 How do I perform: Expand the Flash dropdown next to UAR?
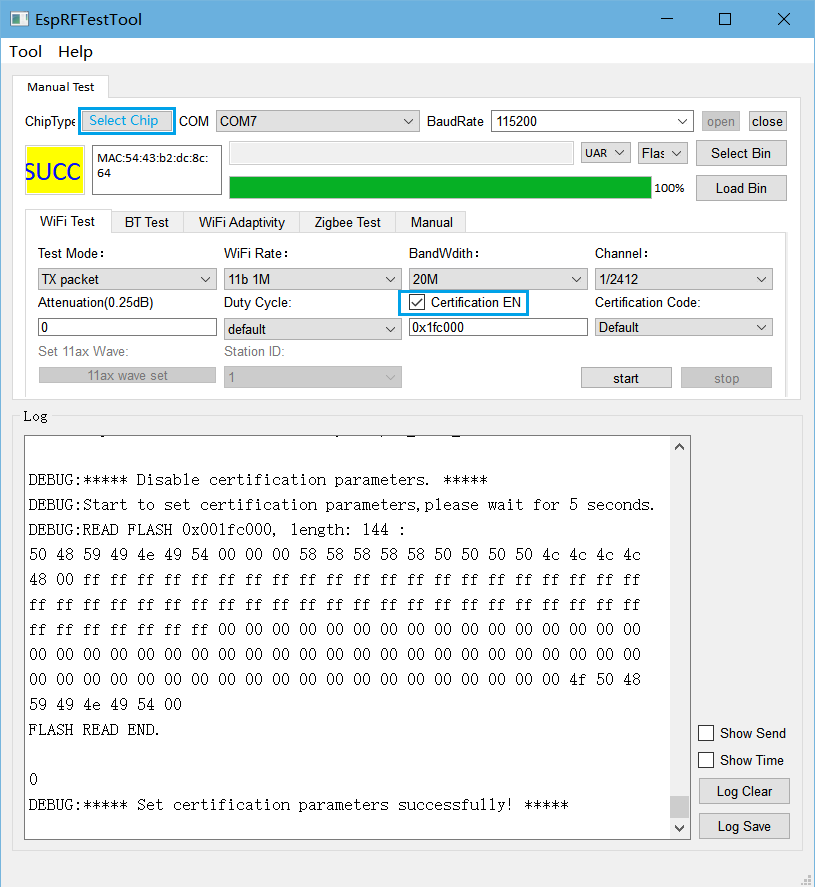[662, 153]
